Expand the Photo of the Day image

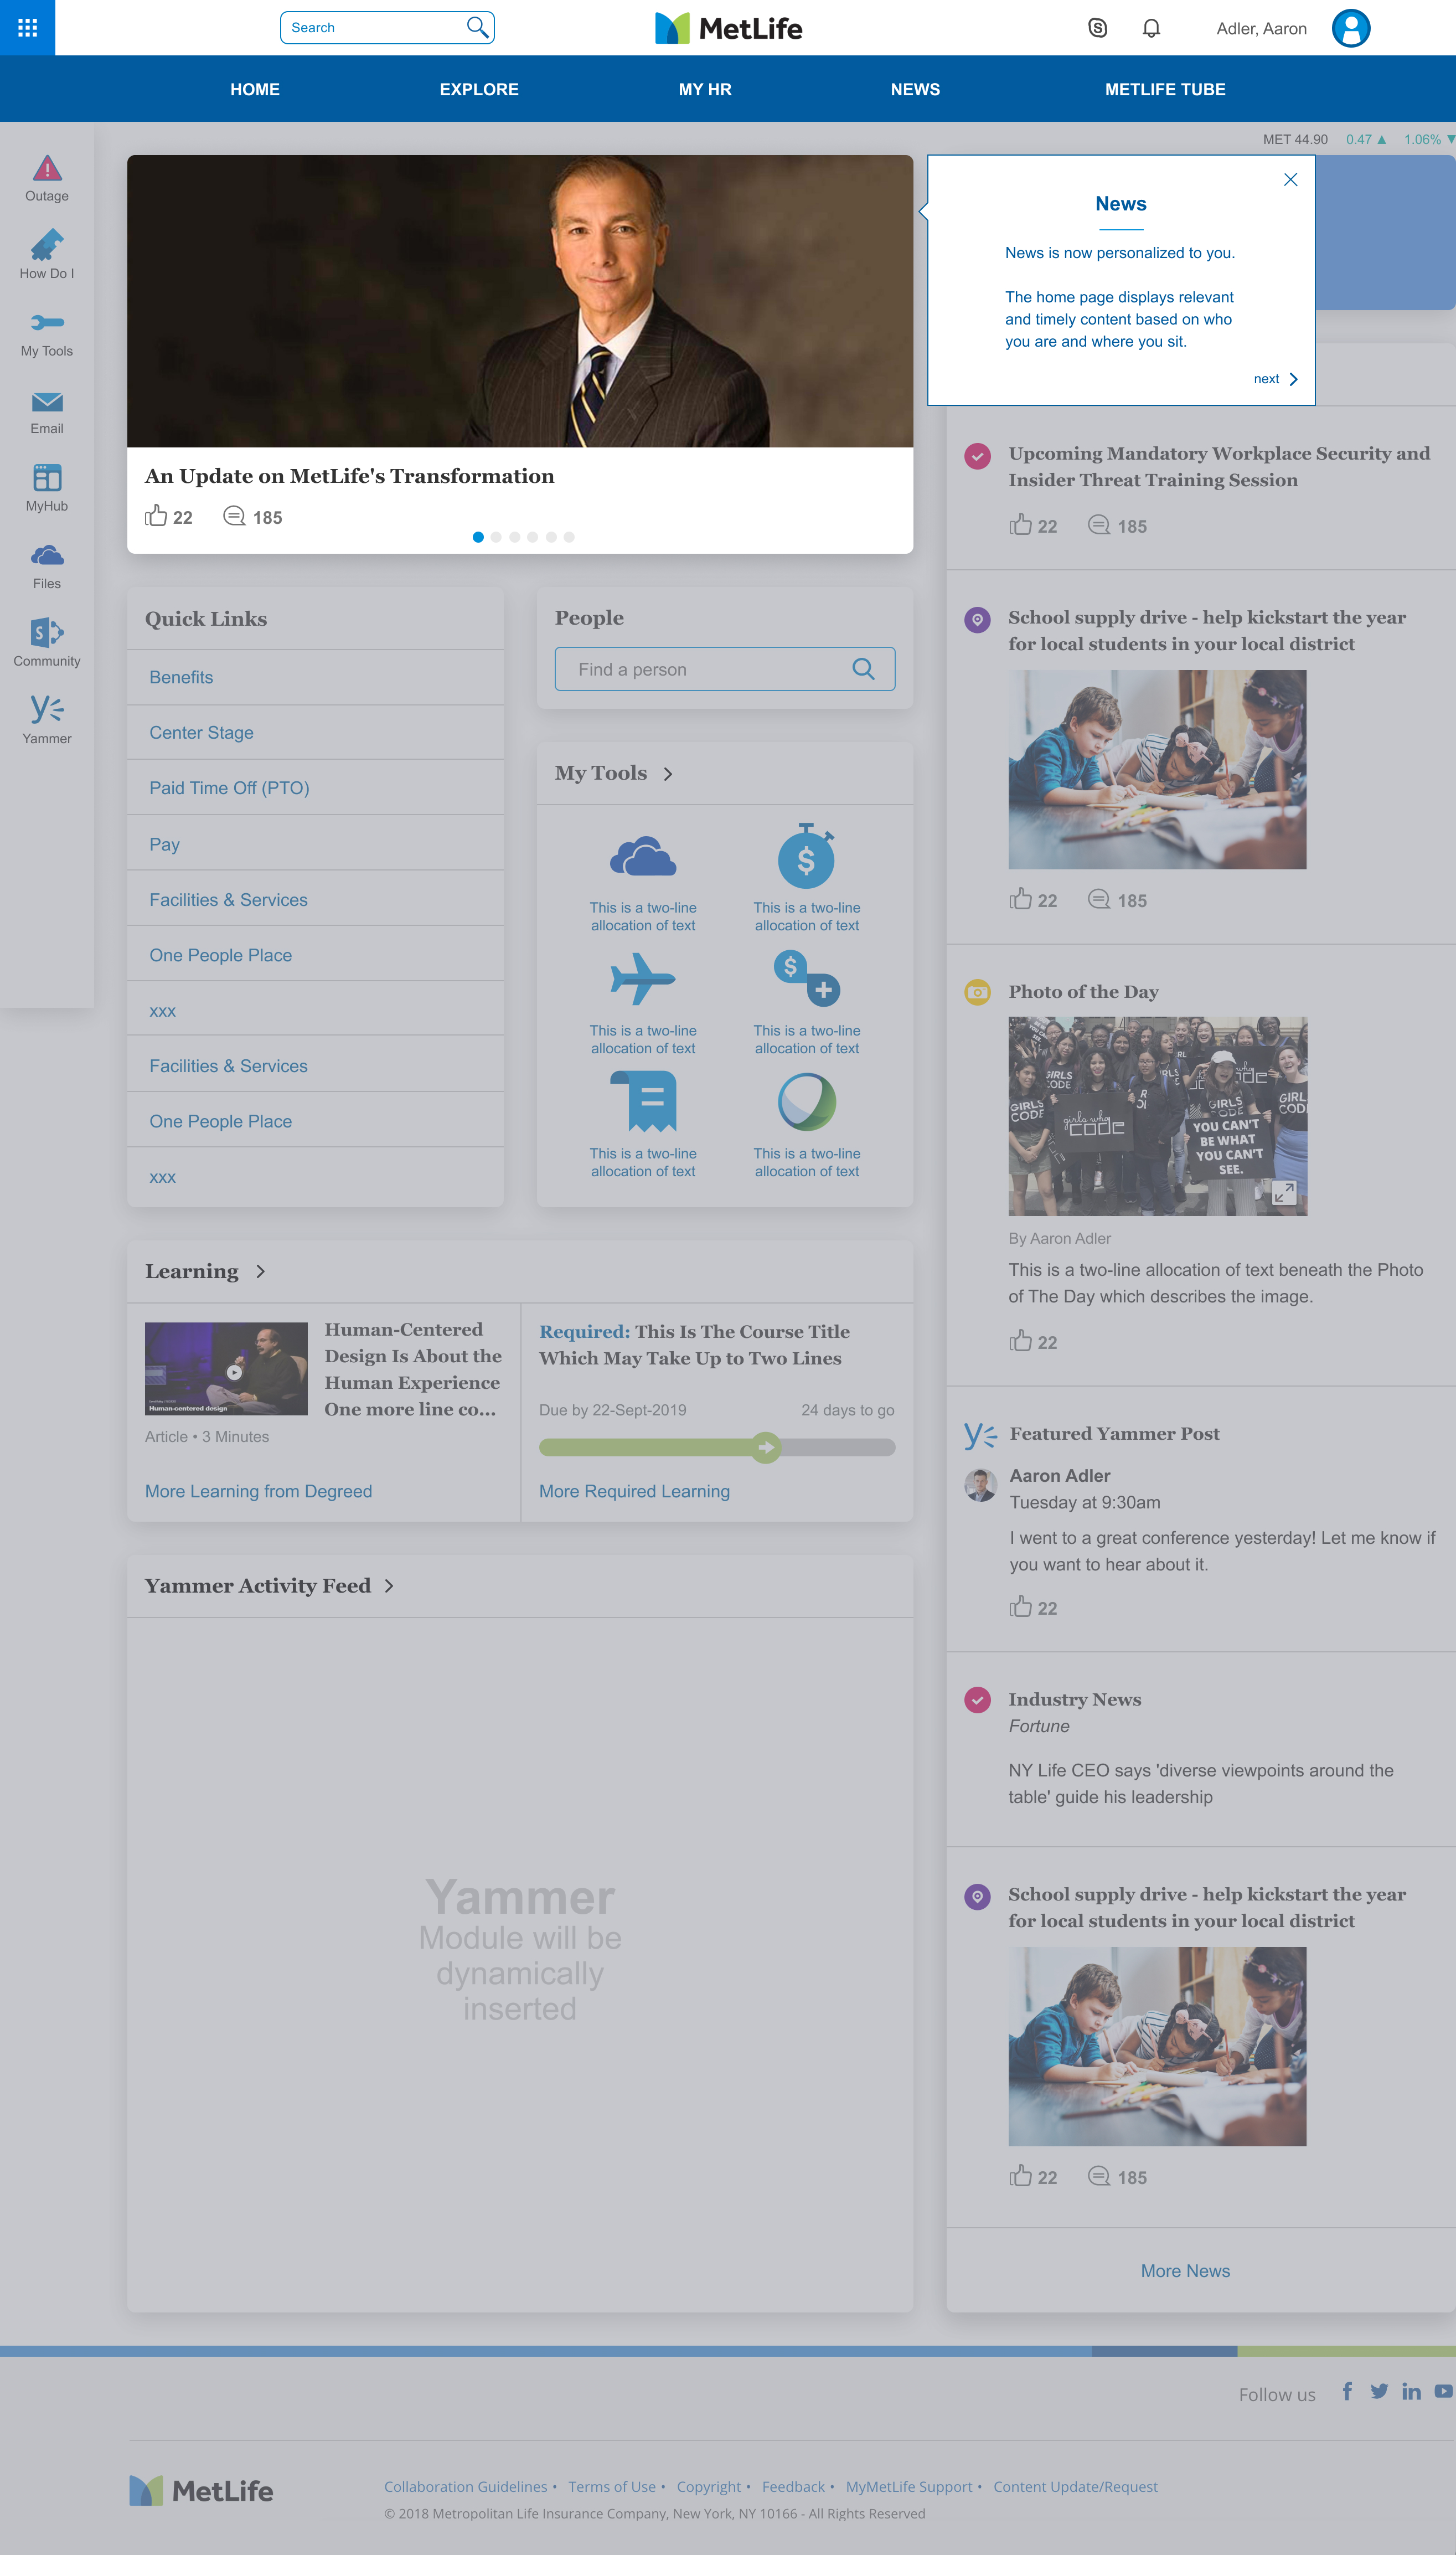[1283, 1192]
